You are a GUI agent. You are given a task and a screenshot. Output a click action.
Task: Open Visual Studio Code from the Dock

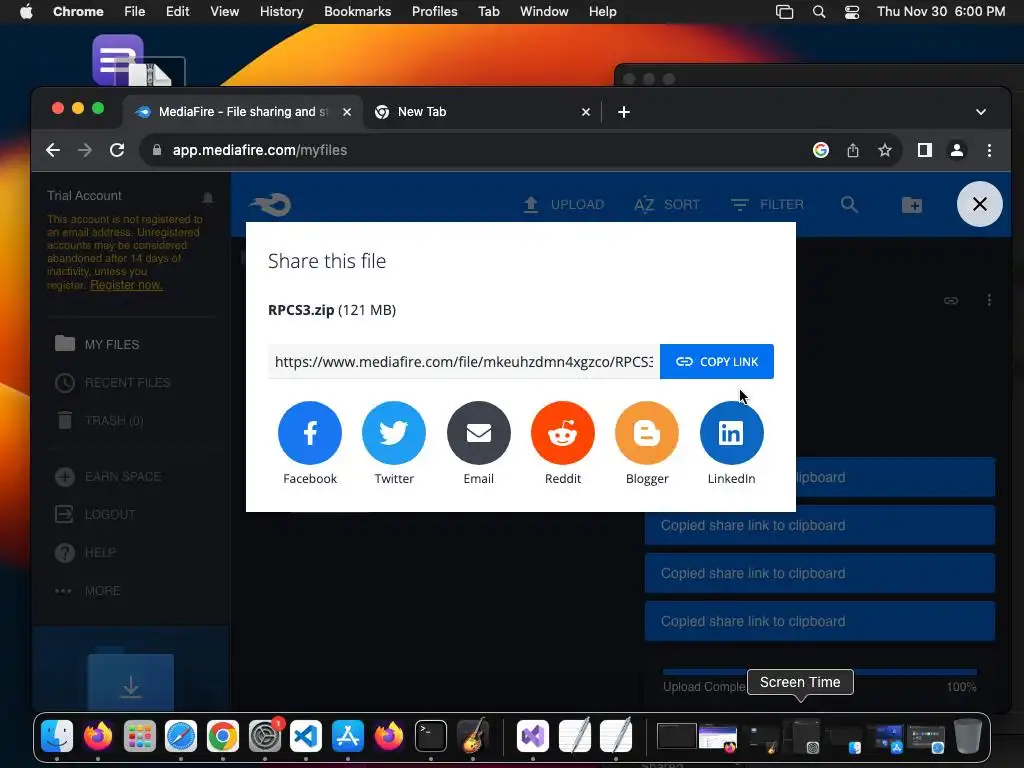pyautogui.click(x=306, y=736)
